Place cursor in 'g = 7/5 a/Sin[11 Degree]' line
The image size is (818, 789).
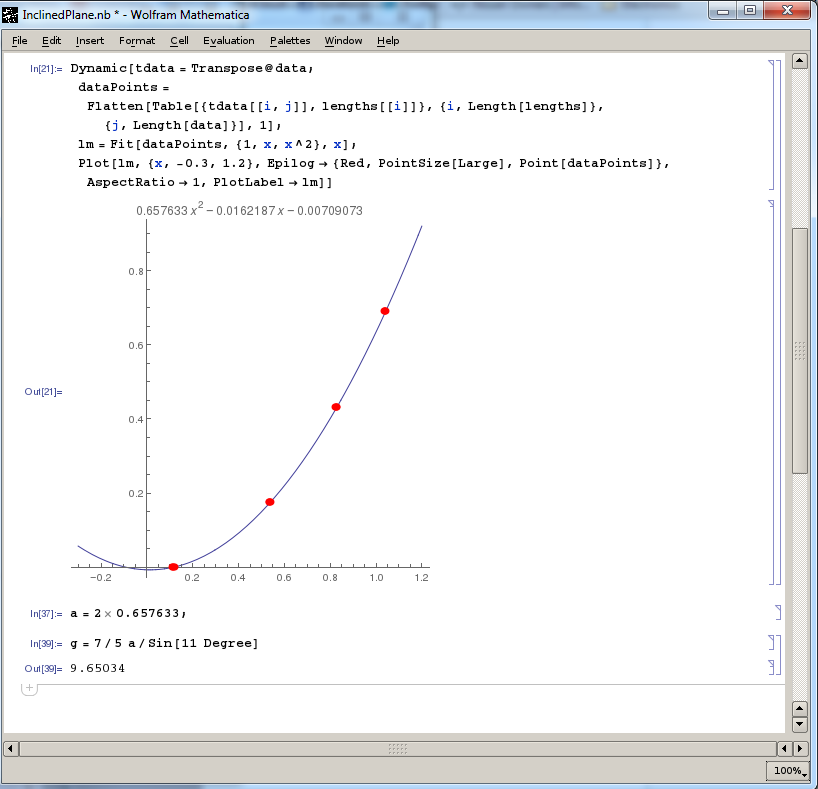164,643
